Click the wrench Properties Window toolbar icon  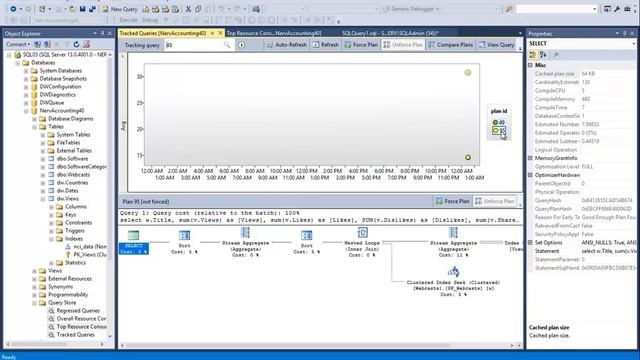tap(617, 9)
